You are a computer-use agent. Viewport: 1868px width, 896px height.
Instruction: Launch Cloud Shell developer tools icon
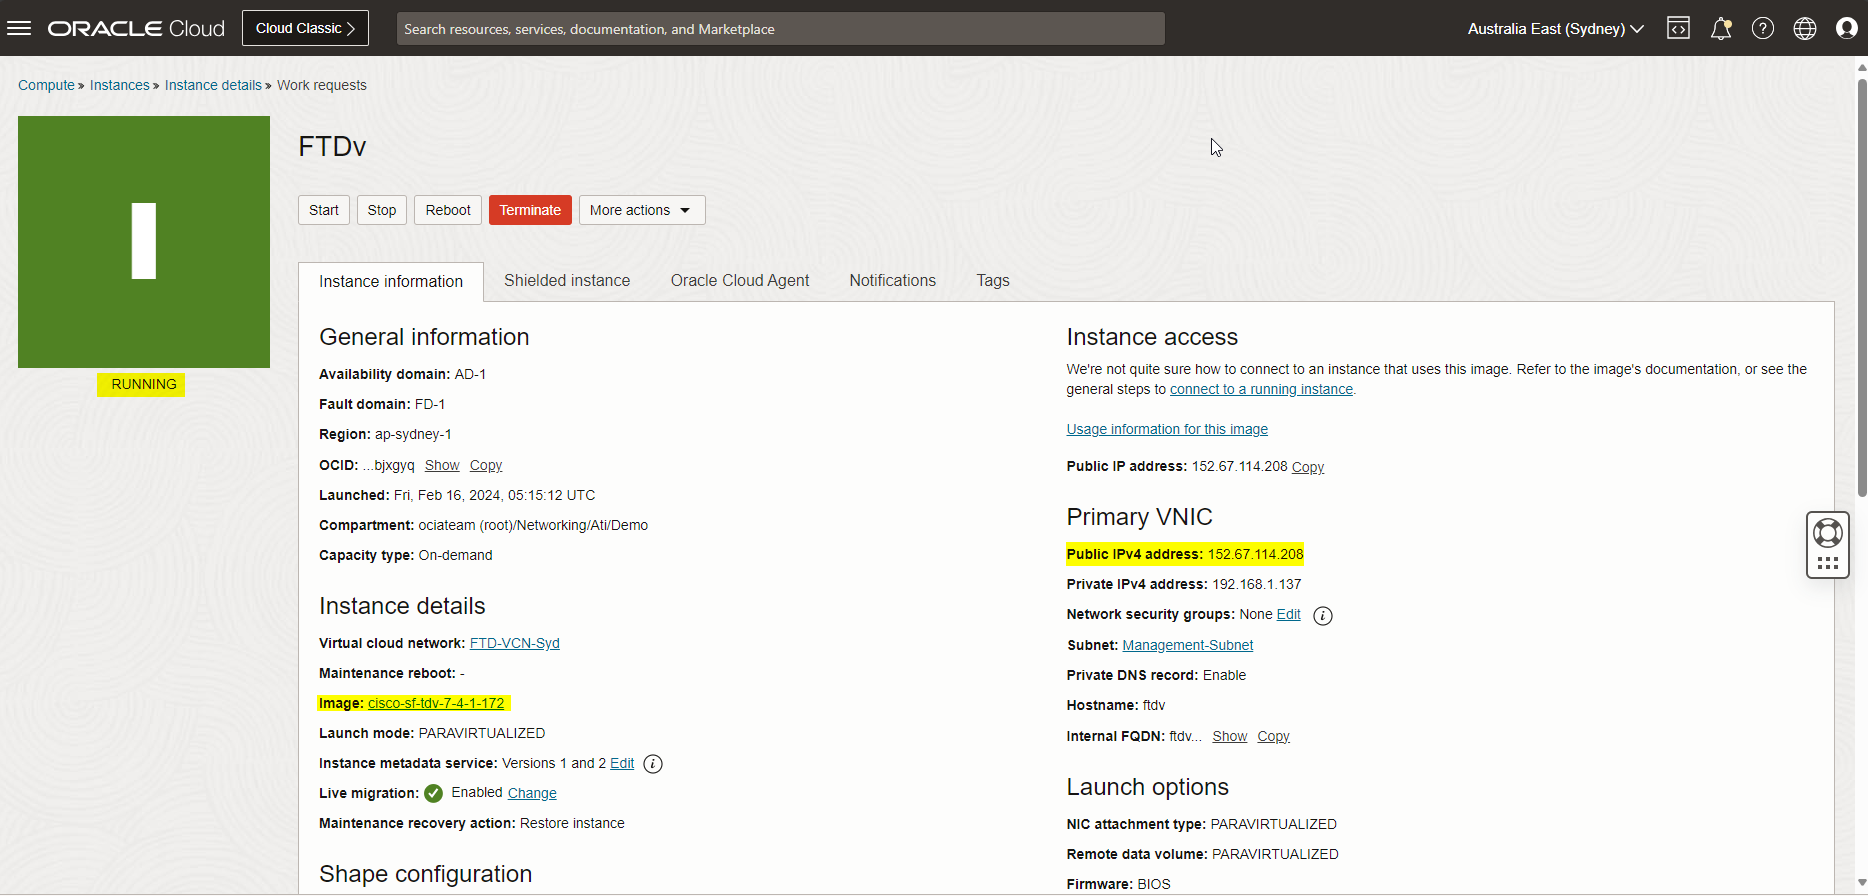(1678, 28)
